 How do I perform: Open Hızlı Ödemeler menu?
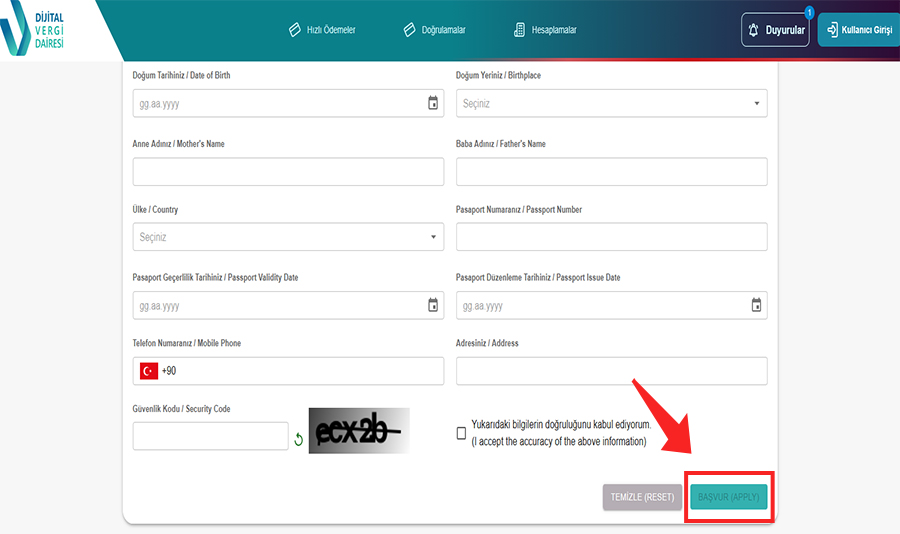point(322,30)
